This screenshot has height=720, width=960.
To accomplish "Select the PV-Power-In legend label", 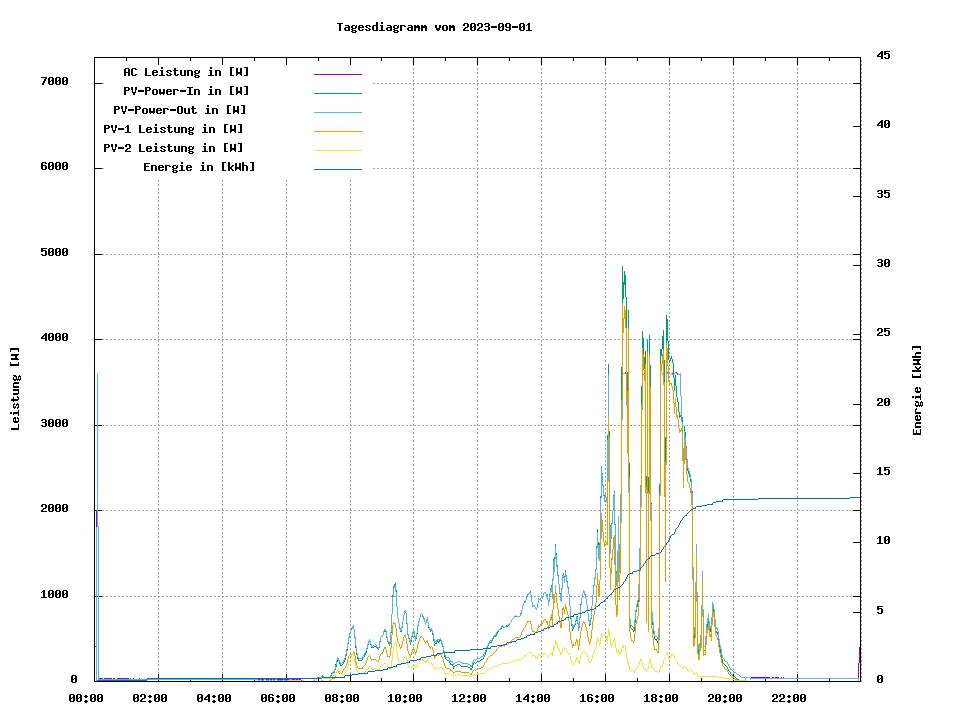I will (186, 91).
